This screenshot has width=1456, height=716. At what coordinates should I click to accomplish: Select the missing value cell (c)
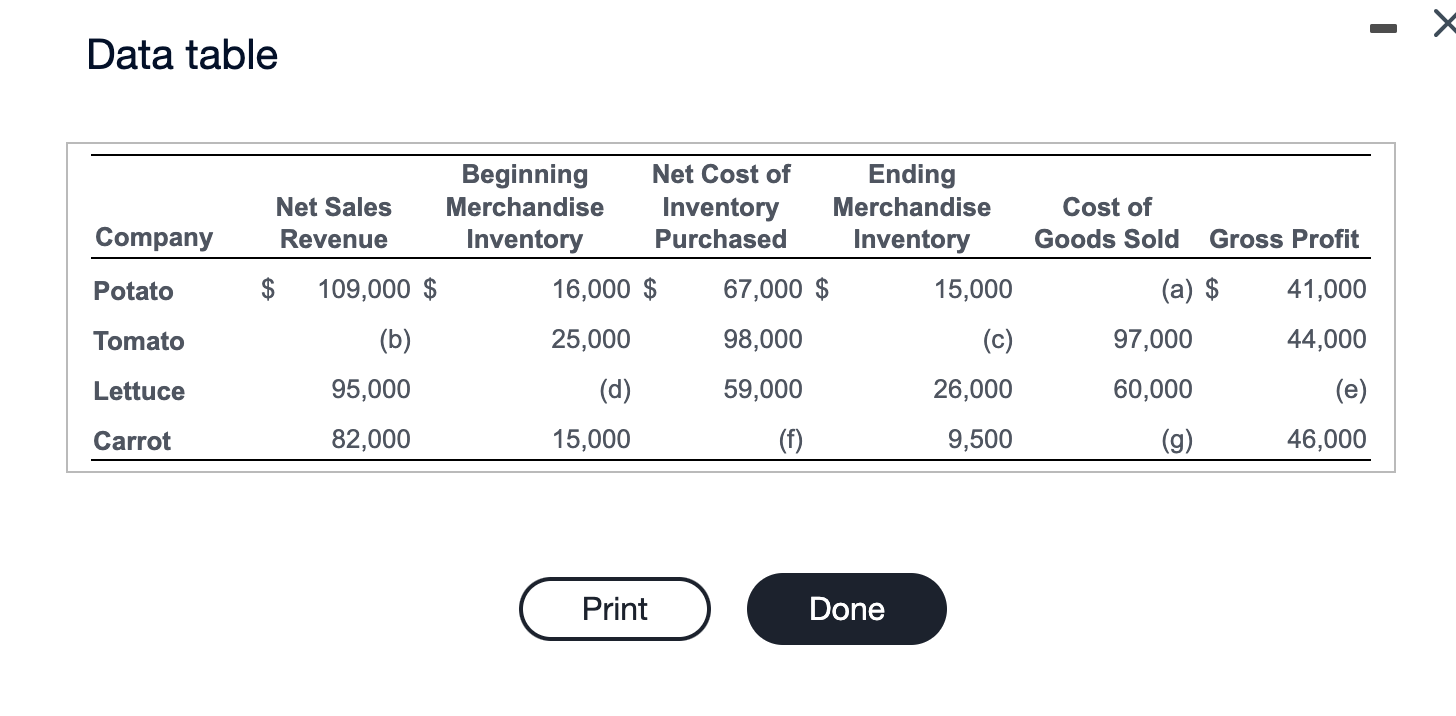coord(998,340)
